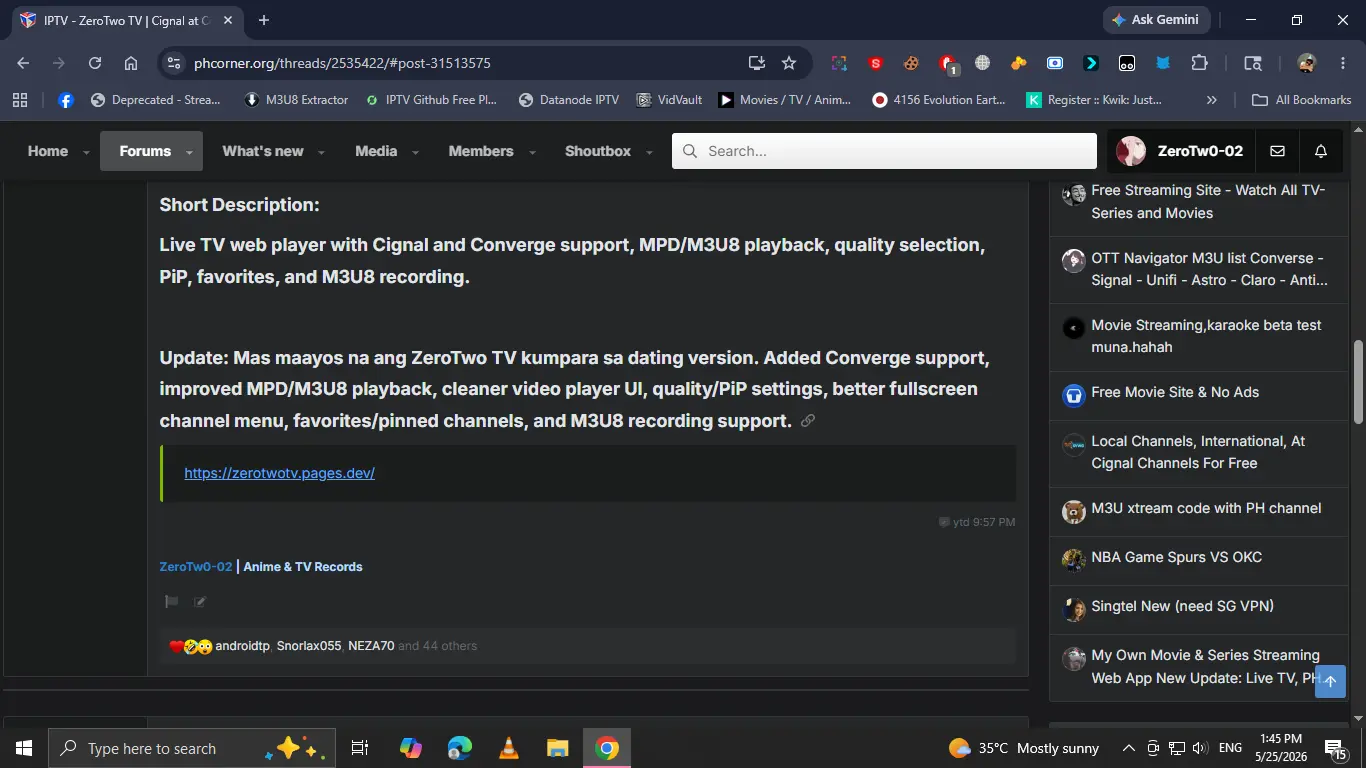This screenshot has height=768, width=1366.
Task: Open the M3U8 Extractor bookmark
Action: (297, 100)
